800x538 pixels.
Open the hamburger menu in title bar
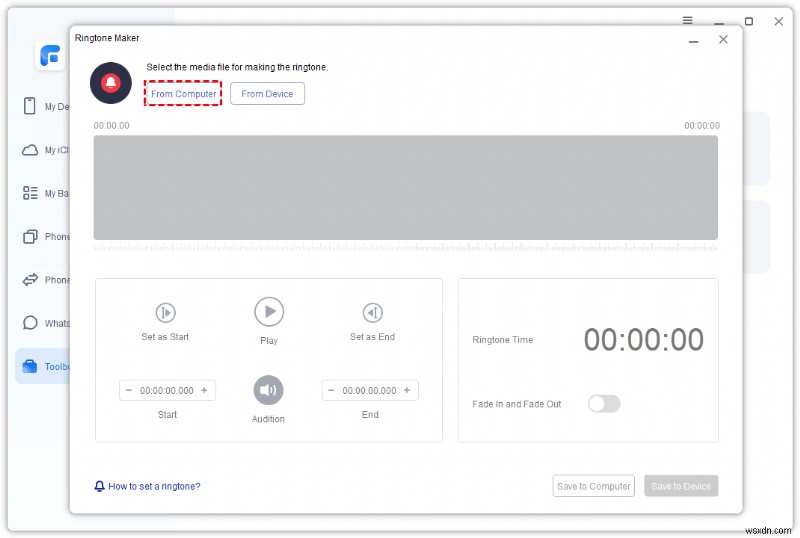click(x=688, y=20)
